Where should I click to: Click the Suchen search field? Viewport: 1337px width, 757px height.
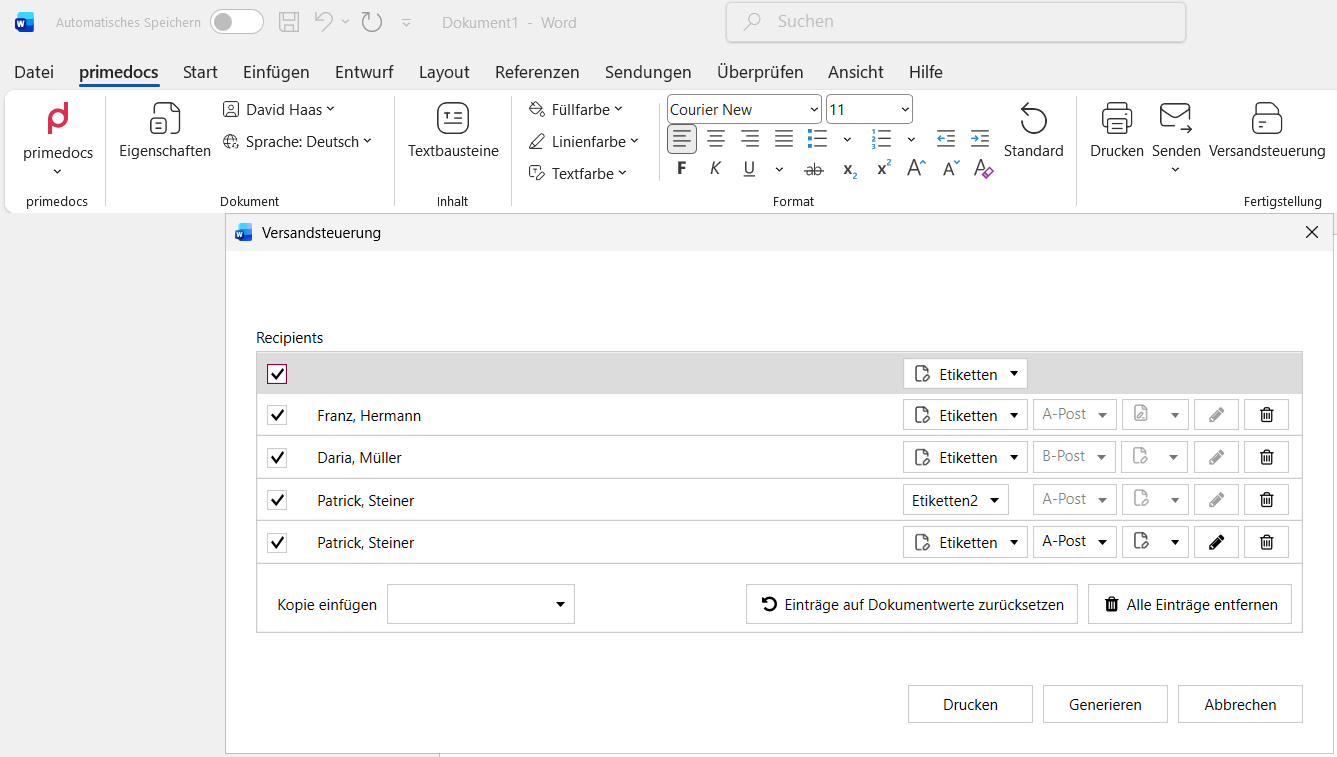coord(956,22)
